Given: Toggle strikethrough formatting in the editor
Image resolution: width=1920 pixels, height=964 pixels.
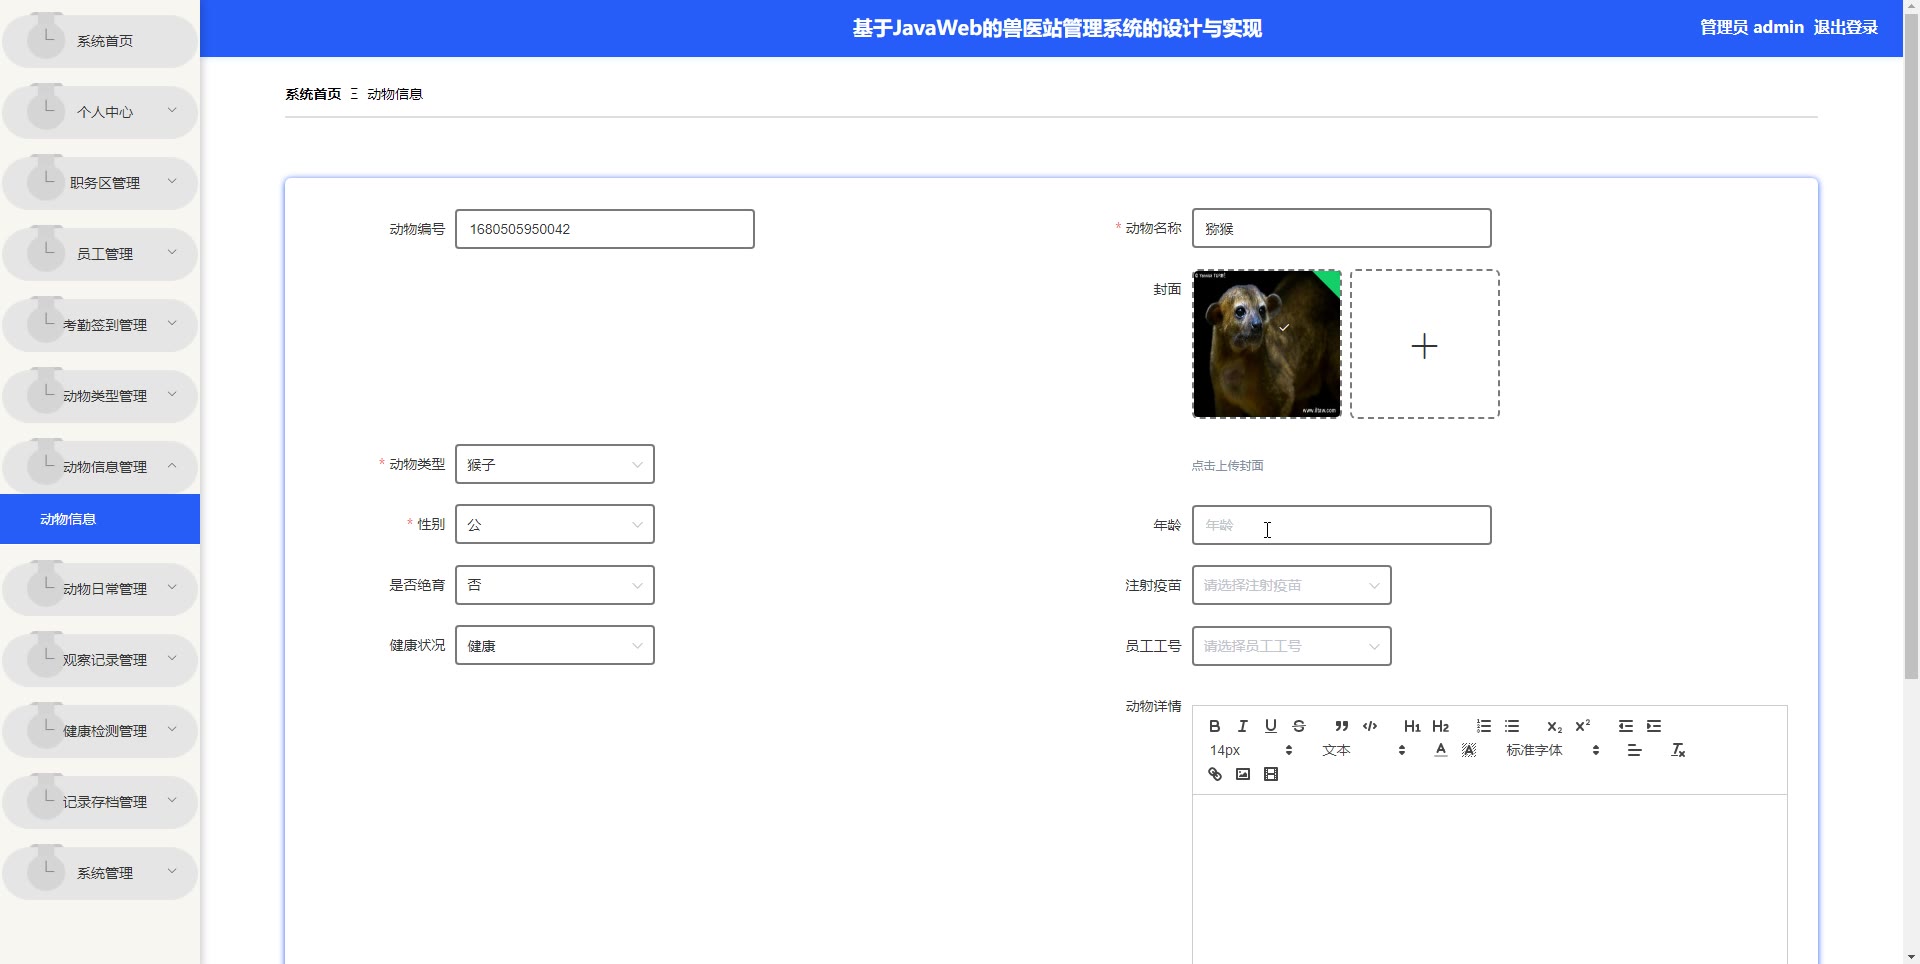Looking at the screenshot, I should tap(1298, 726).
